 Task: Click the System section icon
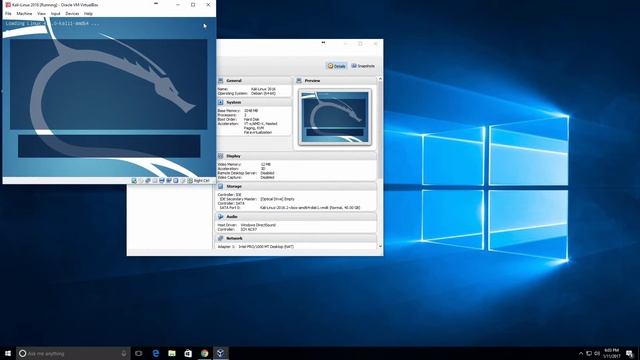[x=221, y=102]
